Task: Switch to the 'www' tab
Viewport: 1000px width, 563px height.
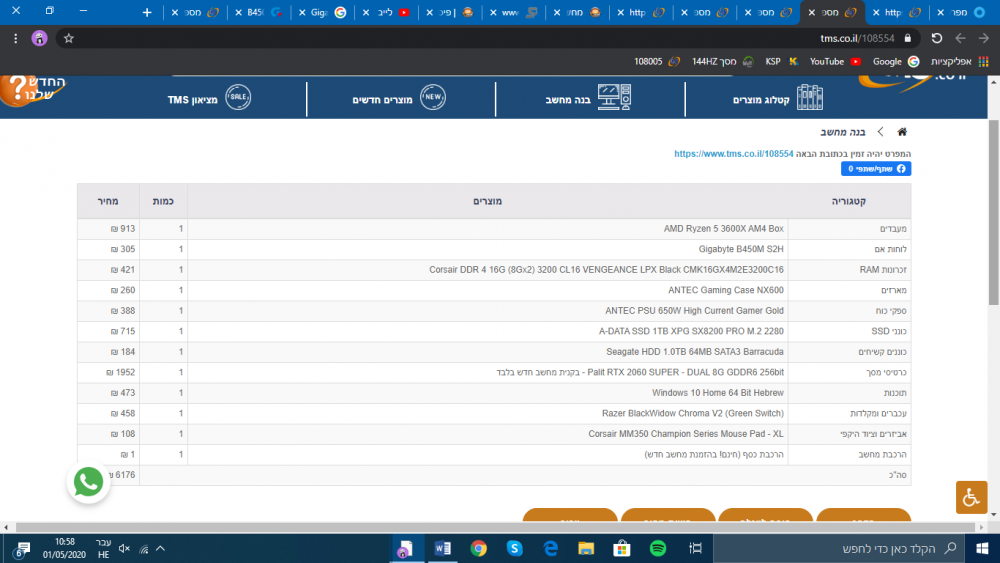Action: click(513, 12)
